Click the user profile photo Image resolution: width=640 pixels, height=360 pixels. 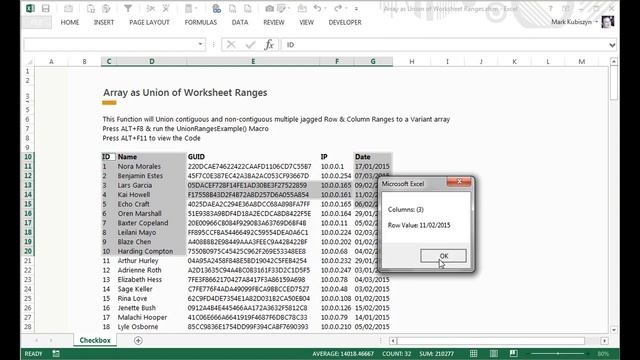(608, 22)
